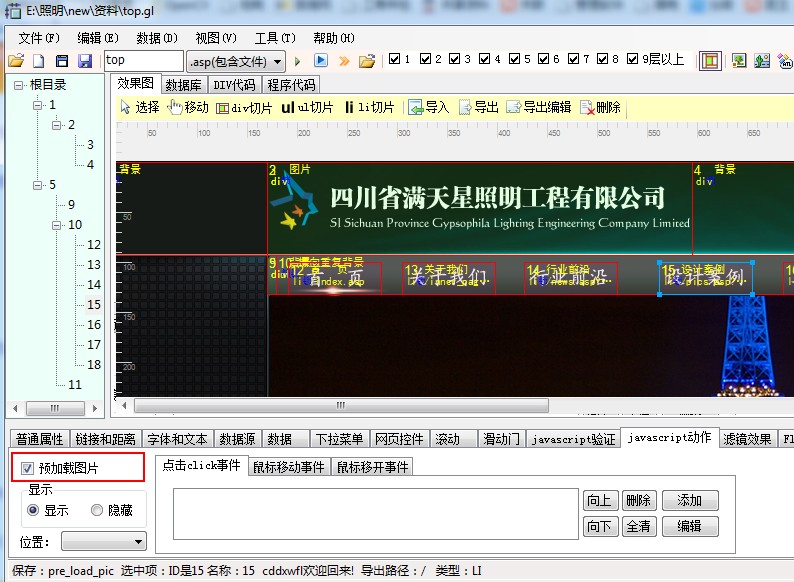Click the tree panel scroll-right arrow
The height and width of the screenshot is (582, 794).
point(95,408)
